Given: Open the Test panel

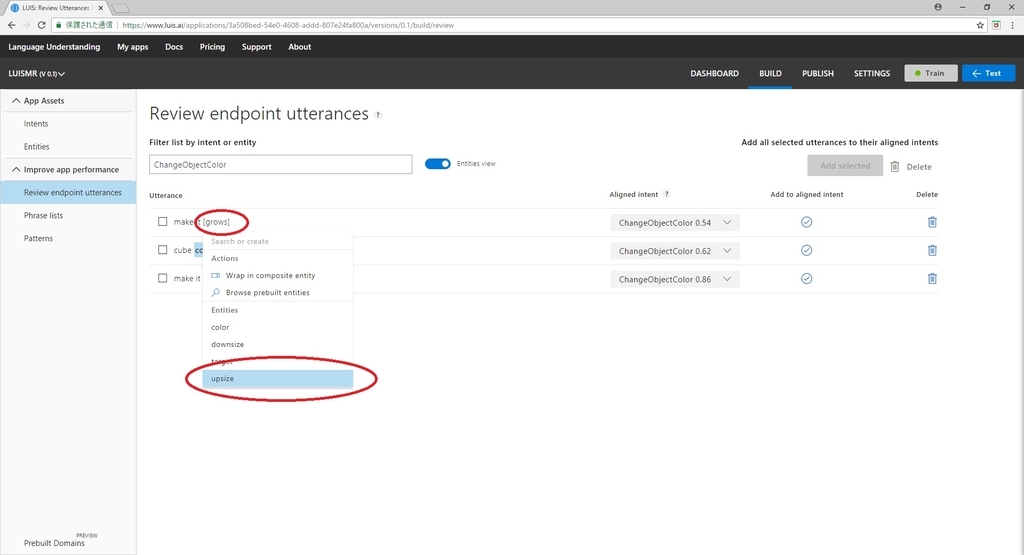Looking at the screenshot, I should (988, 73).
